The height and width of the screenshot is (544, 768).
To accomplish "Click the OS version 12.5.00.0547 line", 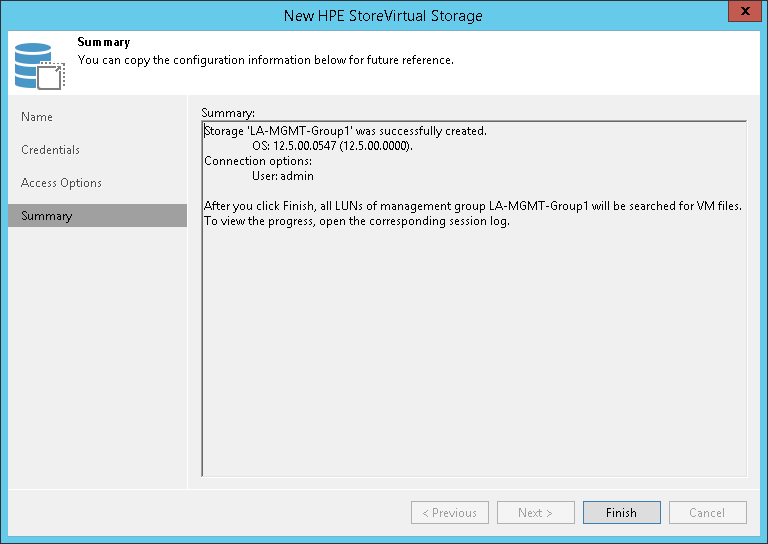I will (x=333, y=146).
